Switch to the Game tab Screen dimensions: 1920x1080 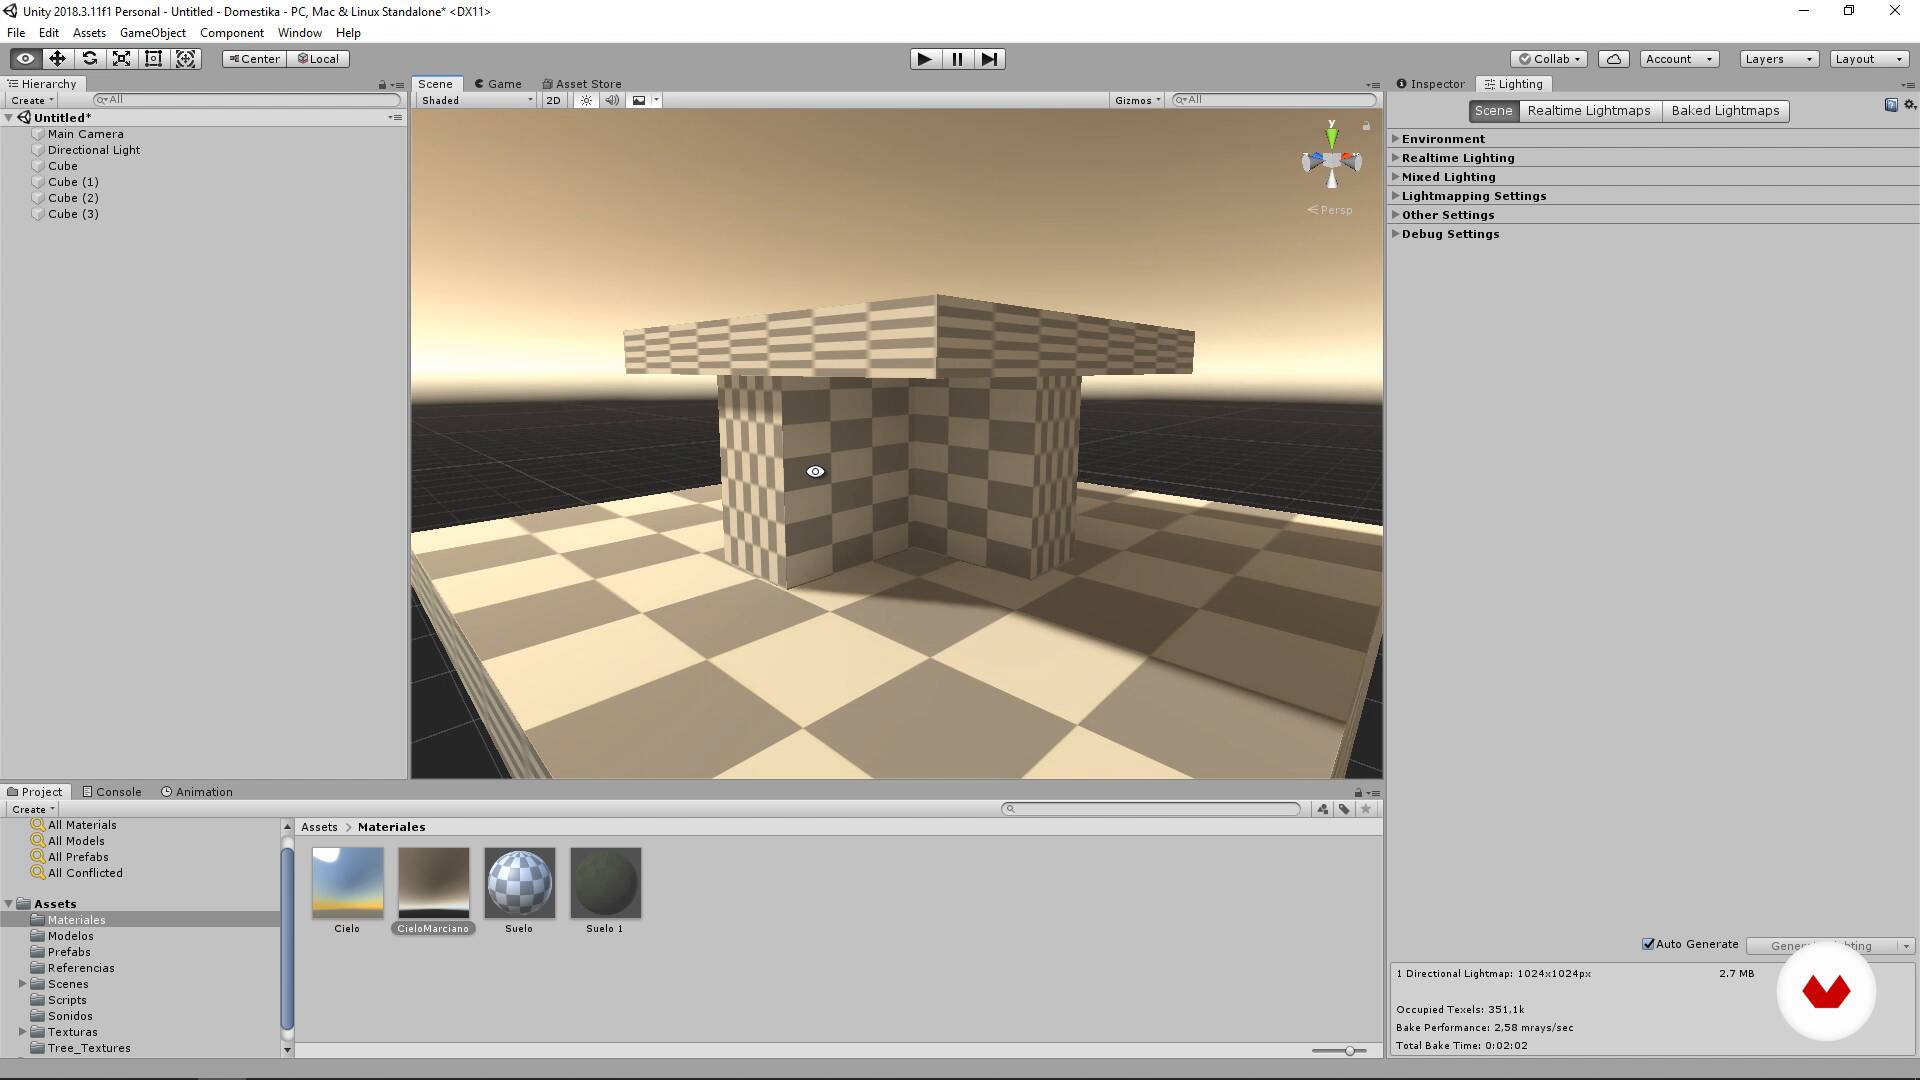497,84
